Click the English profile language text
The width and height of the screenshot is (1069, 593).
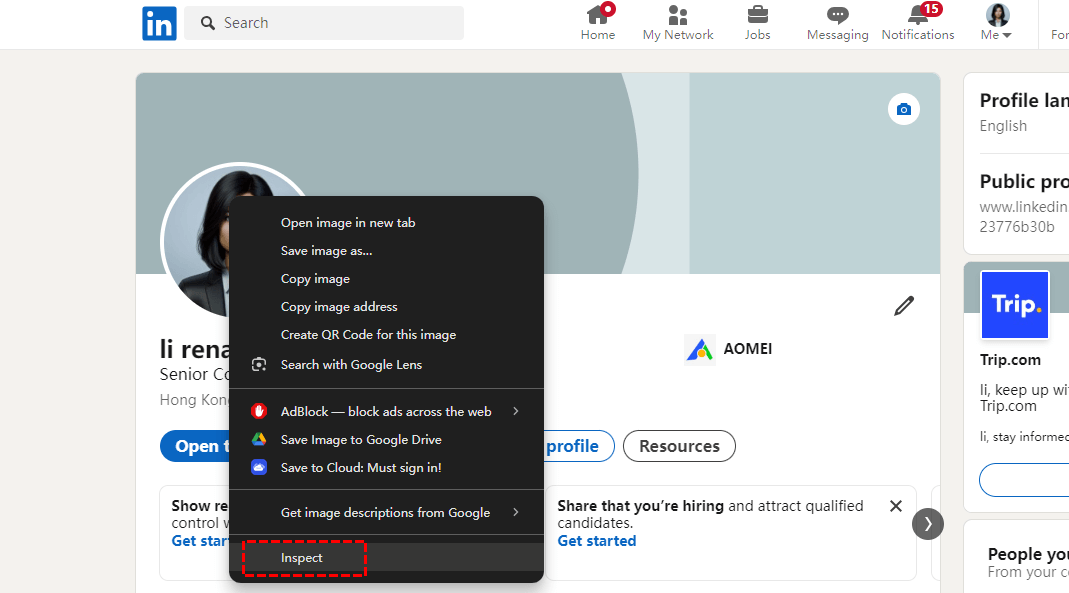[x=1003, y=126]
